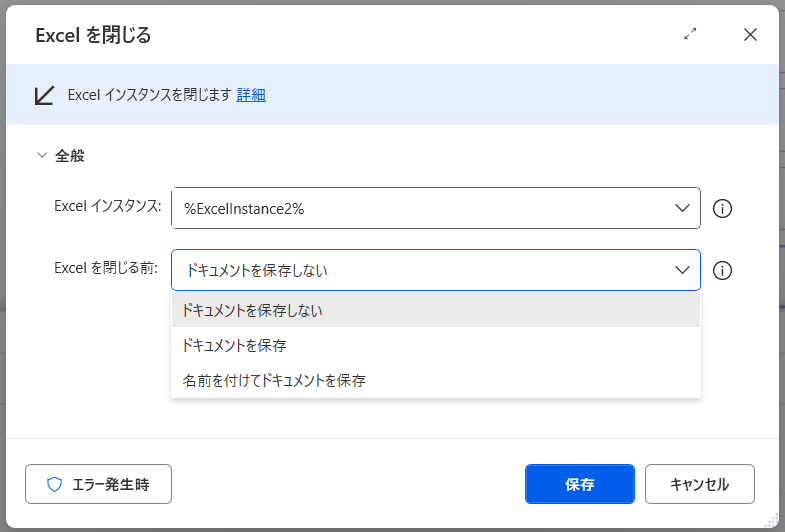Screen dimensions: 785x532
Task: Collapse the 全般 section chevron
Action: [x=41, y=156]
